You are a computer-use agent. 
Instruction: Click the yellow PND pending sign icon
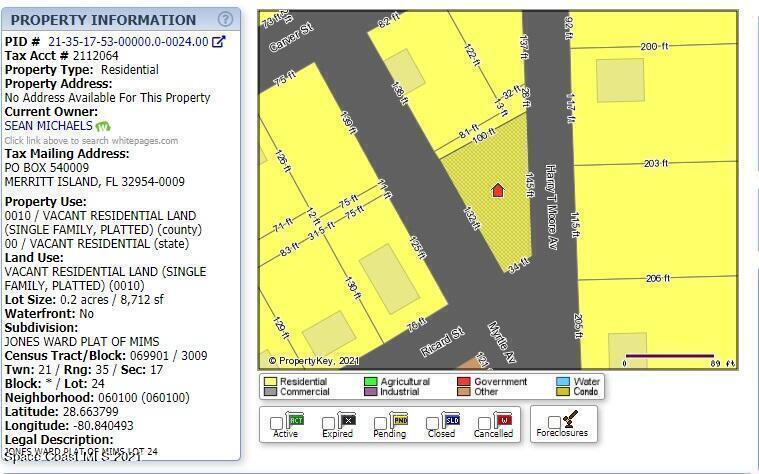click(399, 420)
